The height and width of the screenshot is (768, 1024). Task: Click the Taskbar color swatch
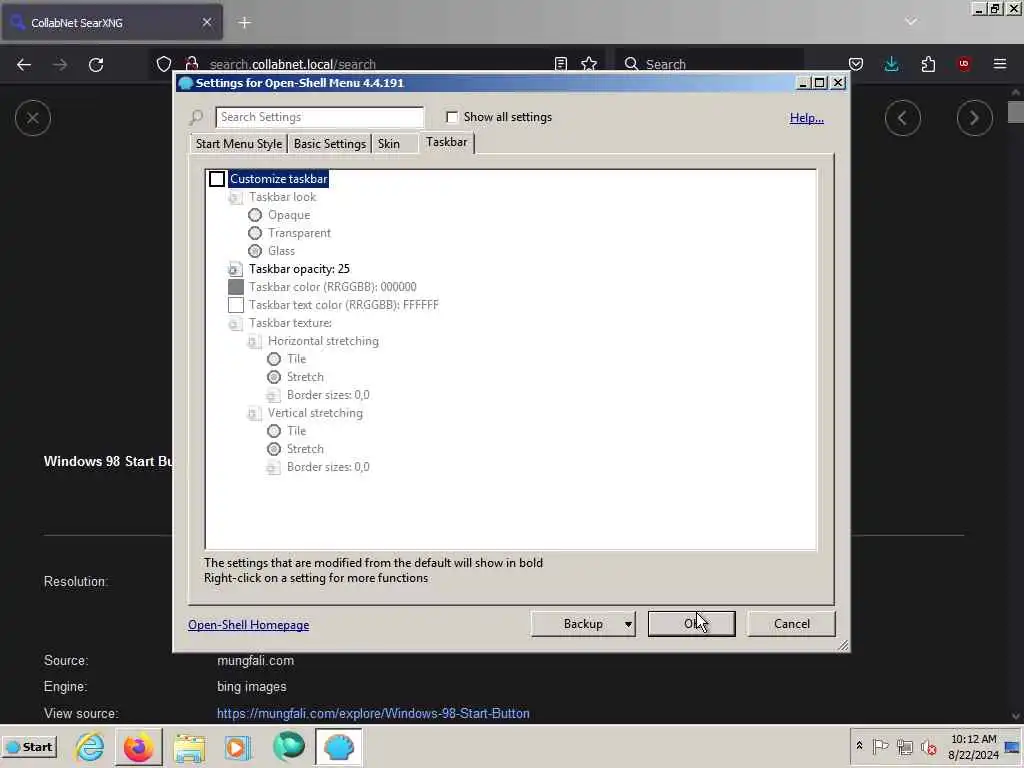[236, 287]
